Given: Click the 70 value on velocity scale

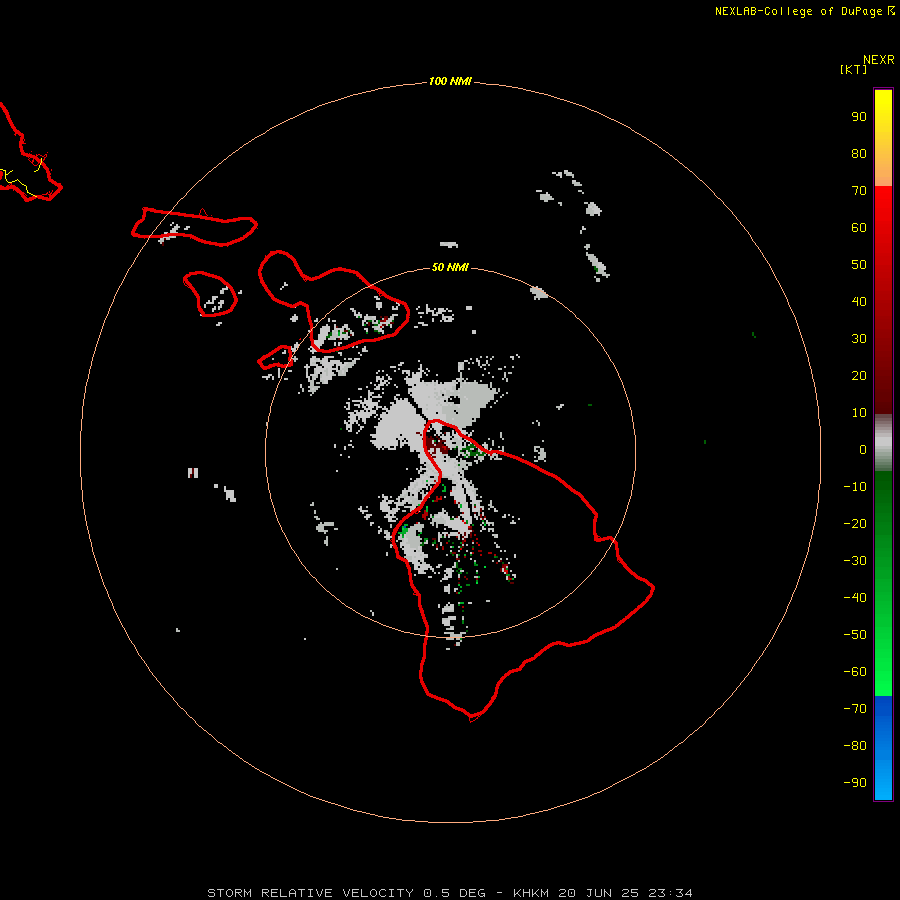Looking at the screenshot, I should (x=859, y=191).
